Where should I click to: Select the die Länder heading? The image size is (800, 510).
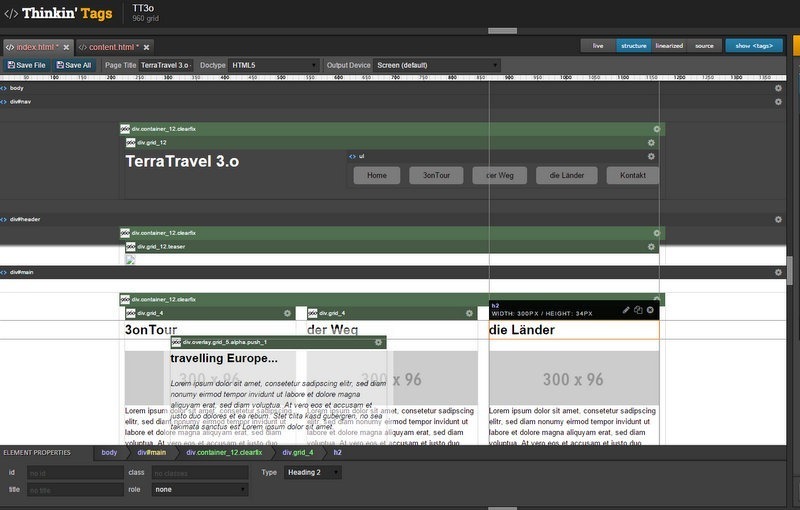coord(521,330)
